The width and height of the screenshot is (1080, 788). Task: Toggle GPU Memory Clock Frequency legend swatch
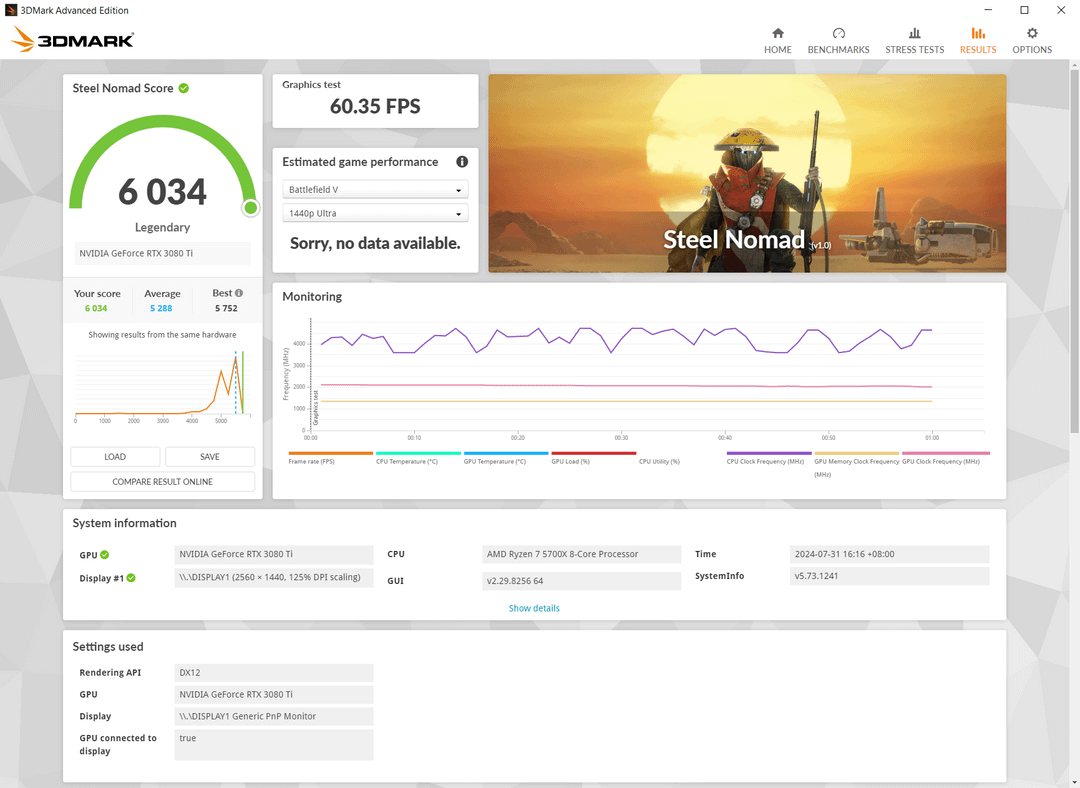(856, 453)
